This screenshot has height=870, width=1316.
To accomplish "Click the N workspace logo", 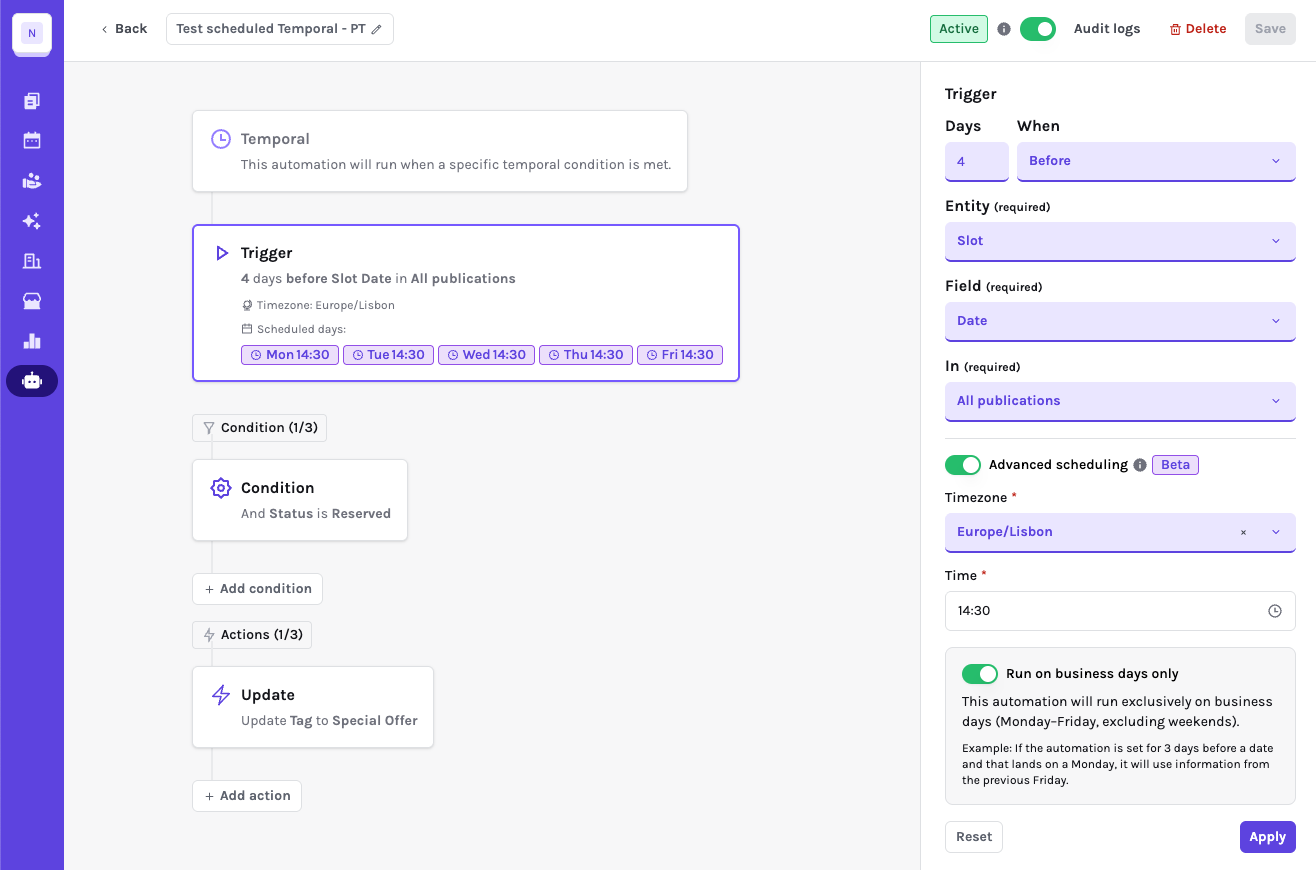I will click(32, 33).
